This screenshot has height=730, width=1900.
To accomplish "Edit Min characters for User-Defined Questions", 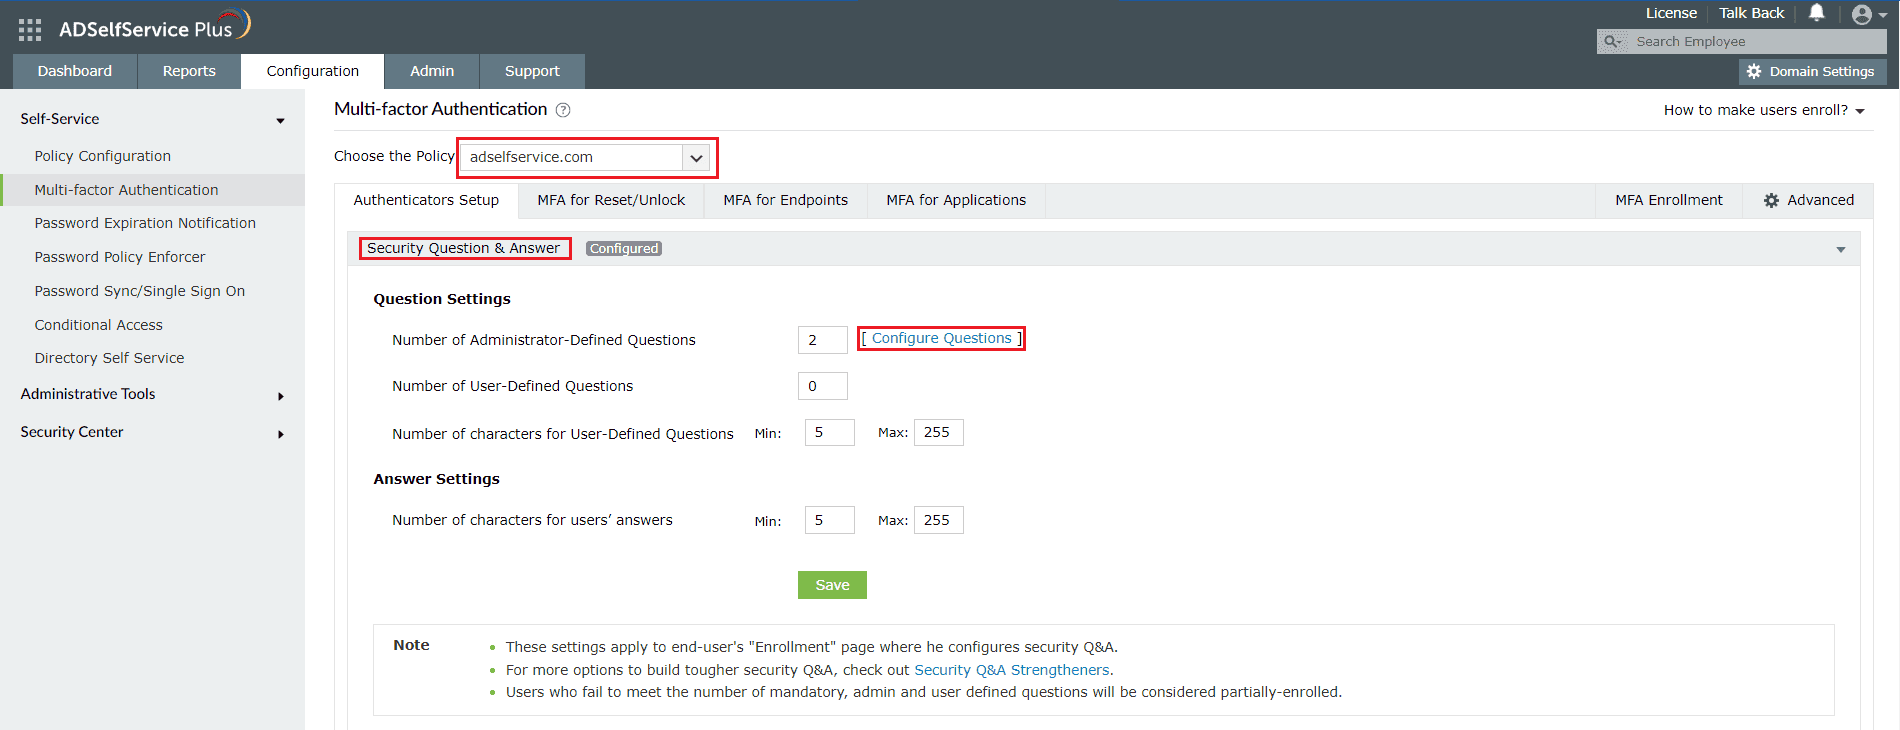I will pos(830,432).
